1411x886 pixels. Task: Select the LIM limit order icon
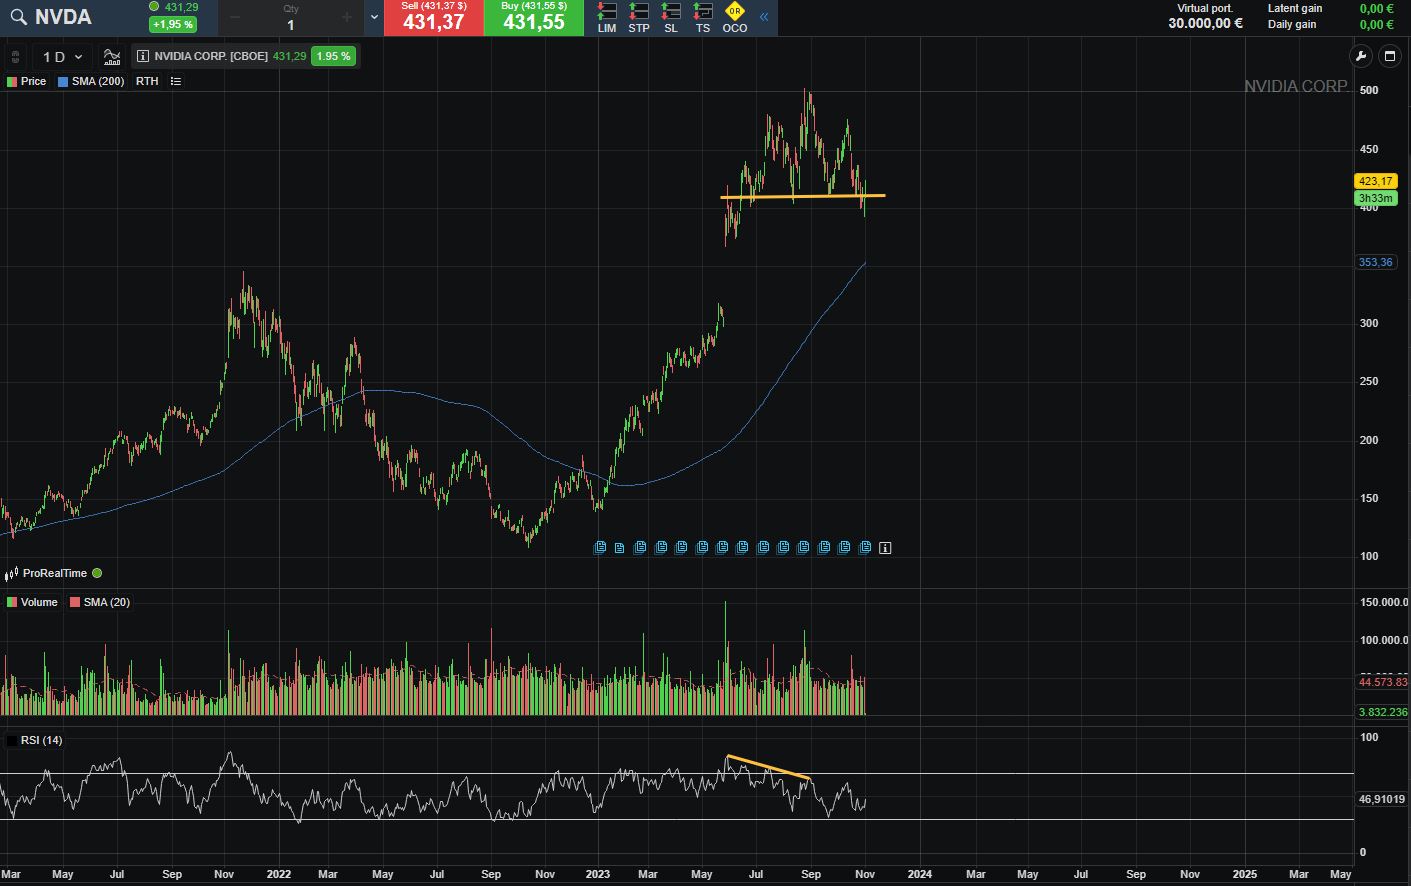[607, 17]
